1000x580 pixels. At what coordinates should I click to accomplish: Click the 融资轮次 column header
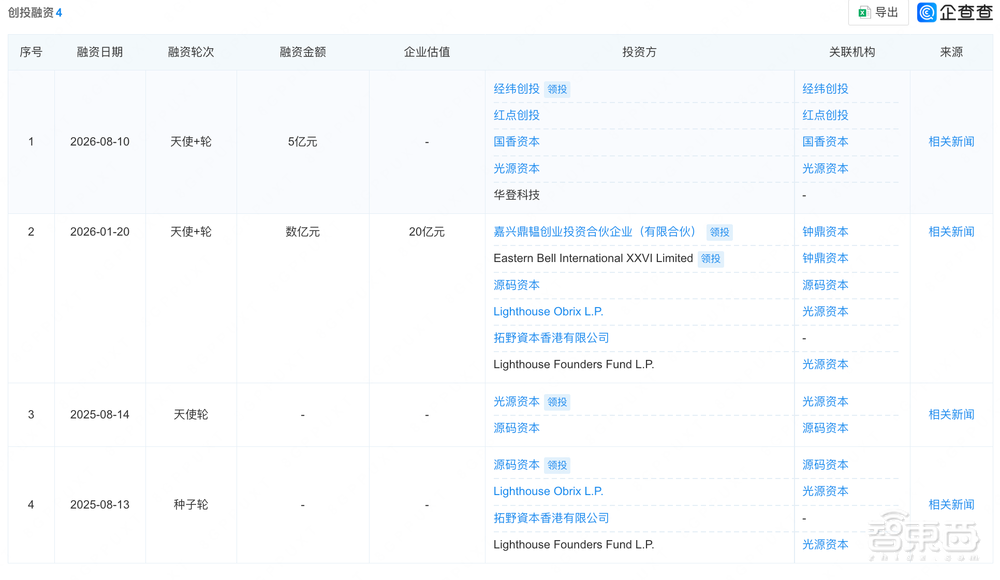[191, 52]
